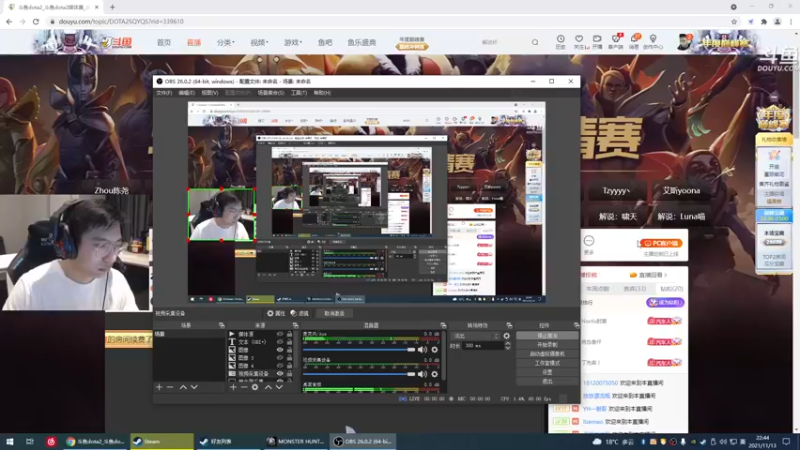800x450 pixels.
Task: Pop out the Audio Mixer dock icon
Action: [x=443, y=325]
